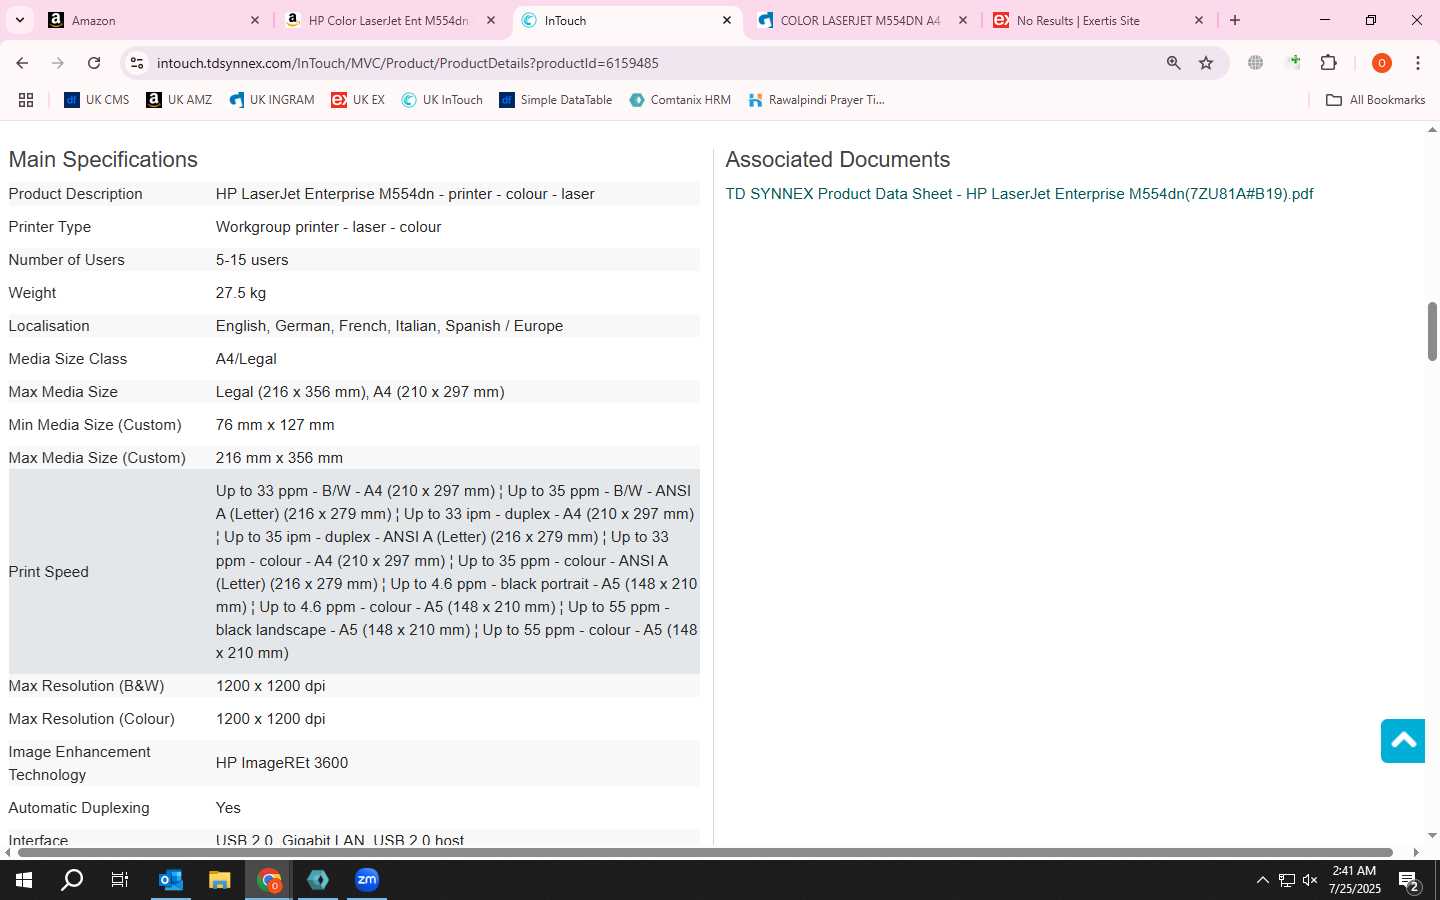This screenshot has height=900, width=1440.
Task: Open File Explorer from the taskbar
Action: 220,880
